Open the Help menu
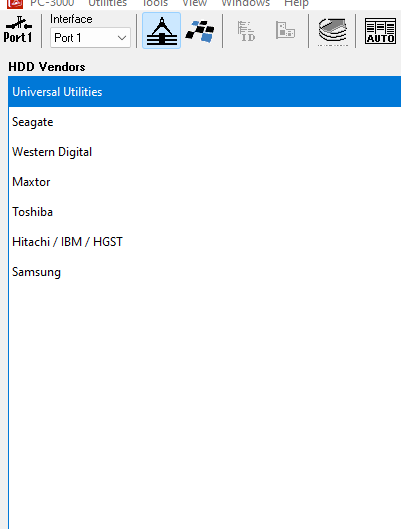The width and height of the screenshot is (401, 529). 296,3
